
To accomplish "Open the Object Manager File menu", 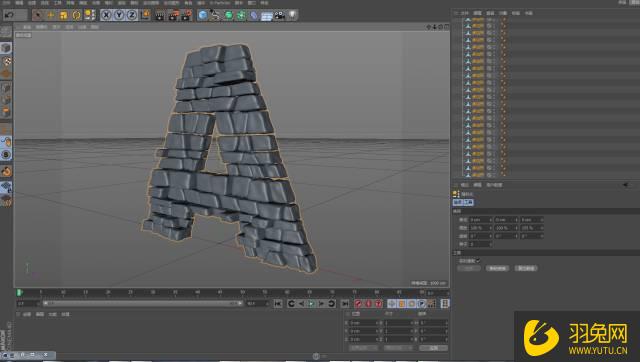I will (464, 13).
